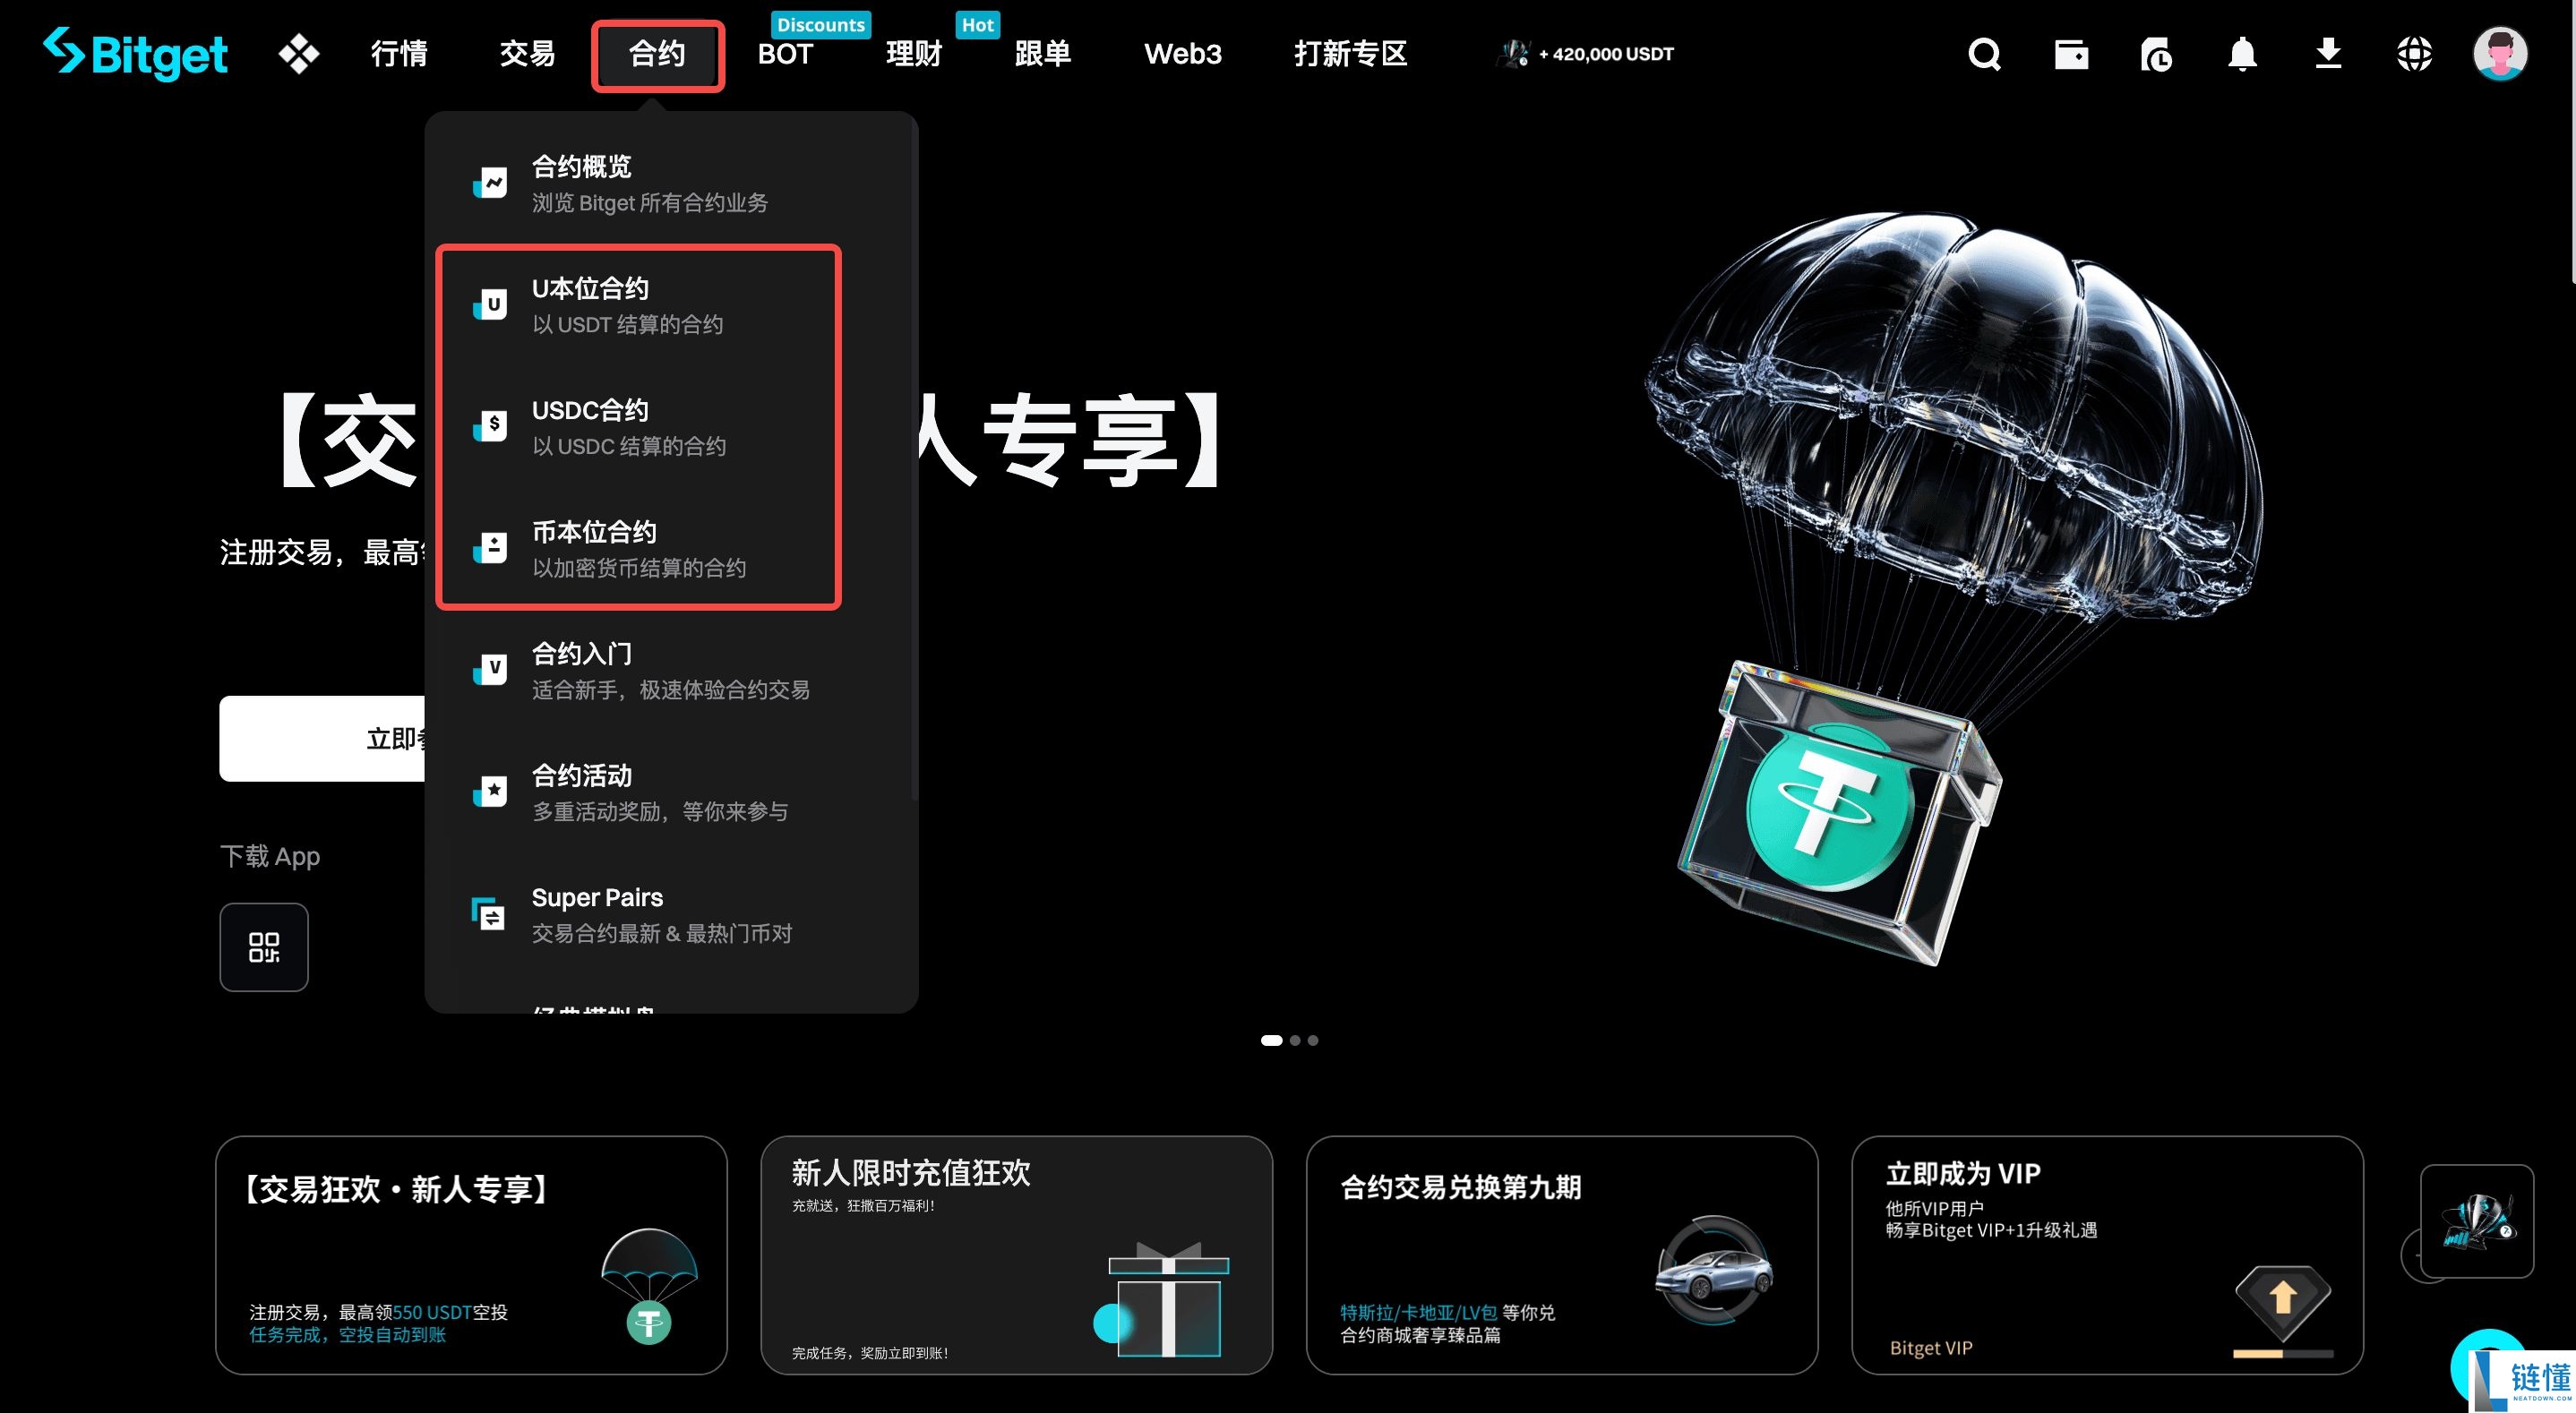The height and width of the screenshot is (1413, 2576).
Task: Select the third carousel indicator dot
Action: click(1313, 1040)
